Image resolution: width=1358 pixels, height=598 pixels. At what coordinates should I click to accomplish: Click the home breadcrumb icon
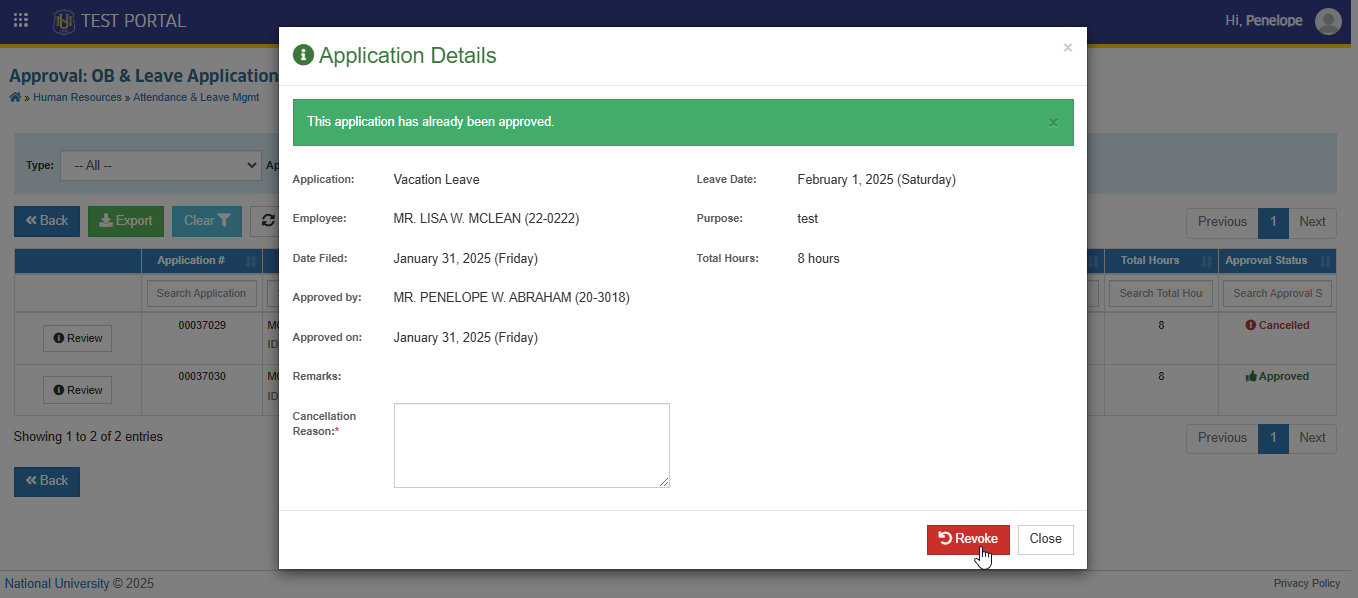click(15, 97)
